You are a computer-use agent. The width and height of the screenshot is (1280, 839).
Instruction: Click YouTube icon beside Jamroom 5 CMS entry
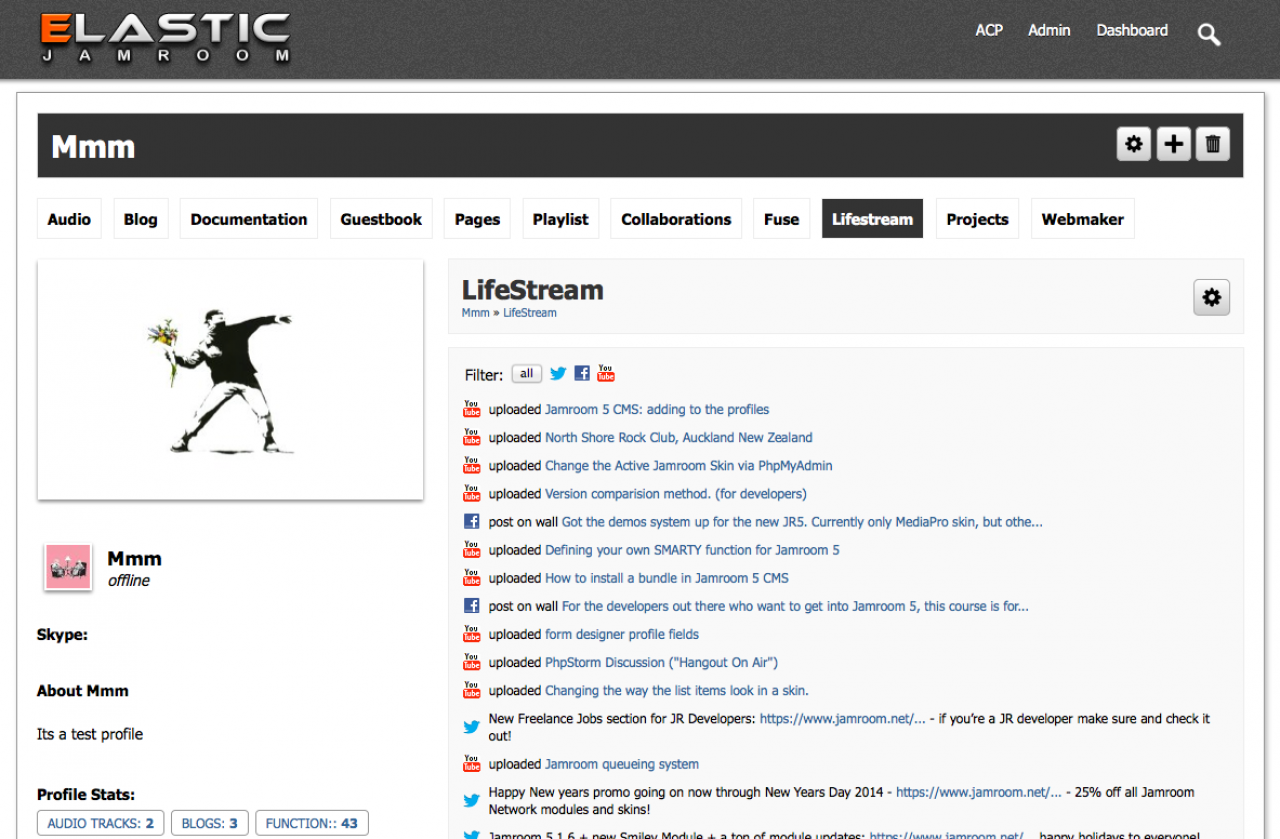(x=472, y=409)
